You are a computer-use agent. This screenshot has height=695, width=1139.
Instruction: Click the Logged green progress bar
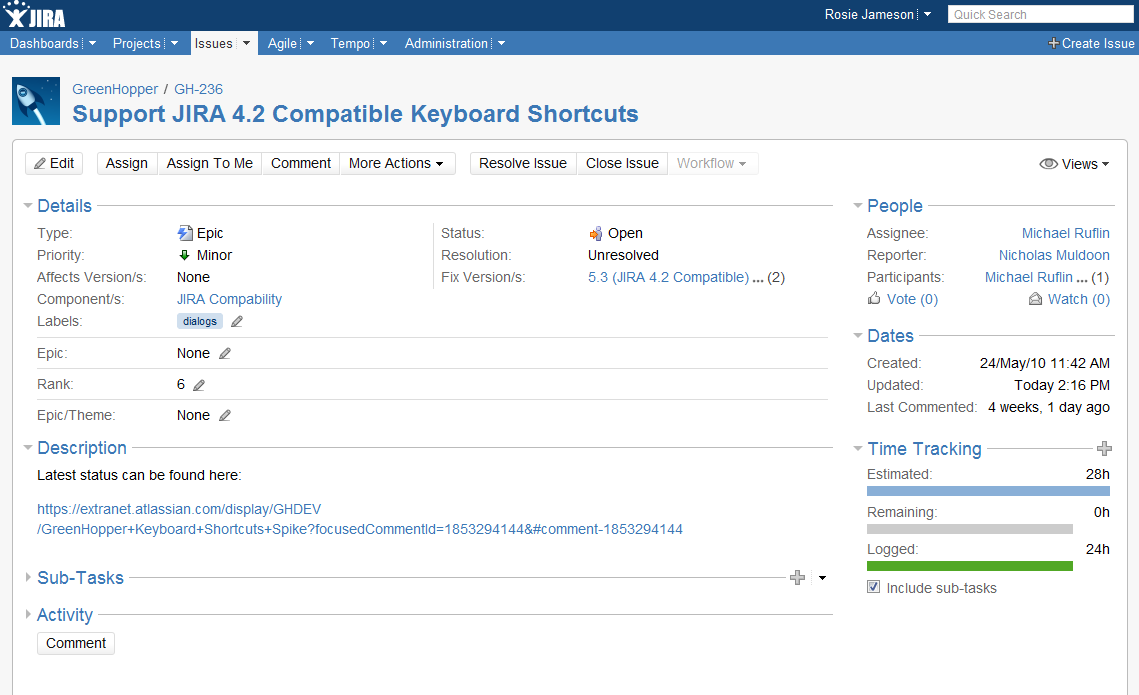970,566
